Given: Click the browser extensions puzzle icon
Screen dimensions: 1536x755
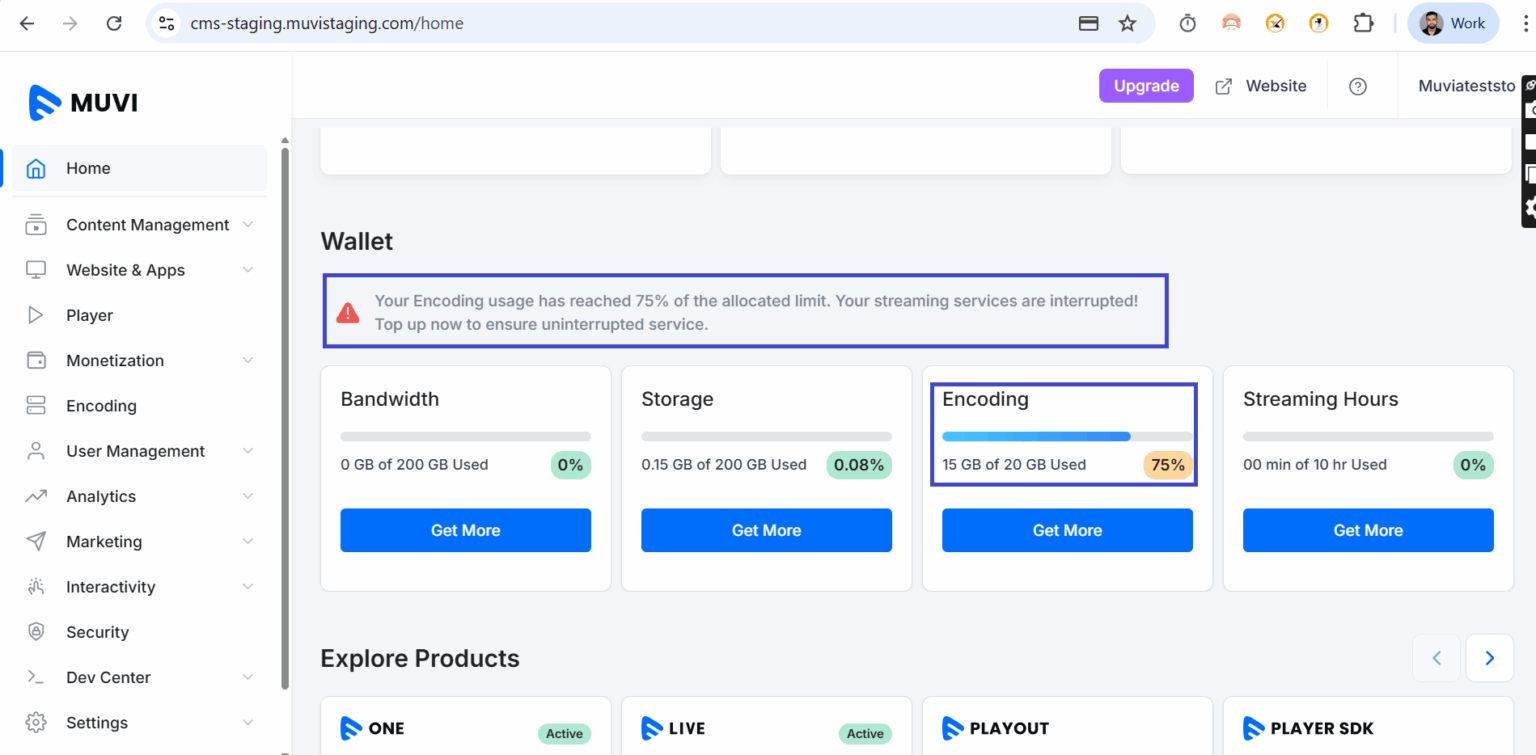Looking at the screenshot, I should (x=1363, y=22).
